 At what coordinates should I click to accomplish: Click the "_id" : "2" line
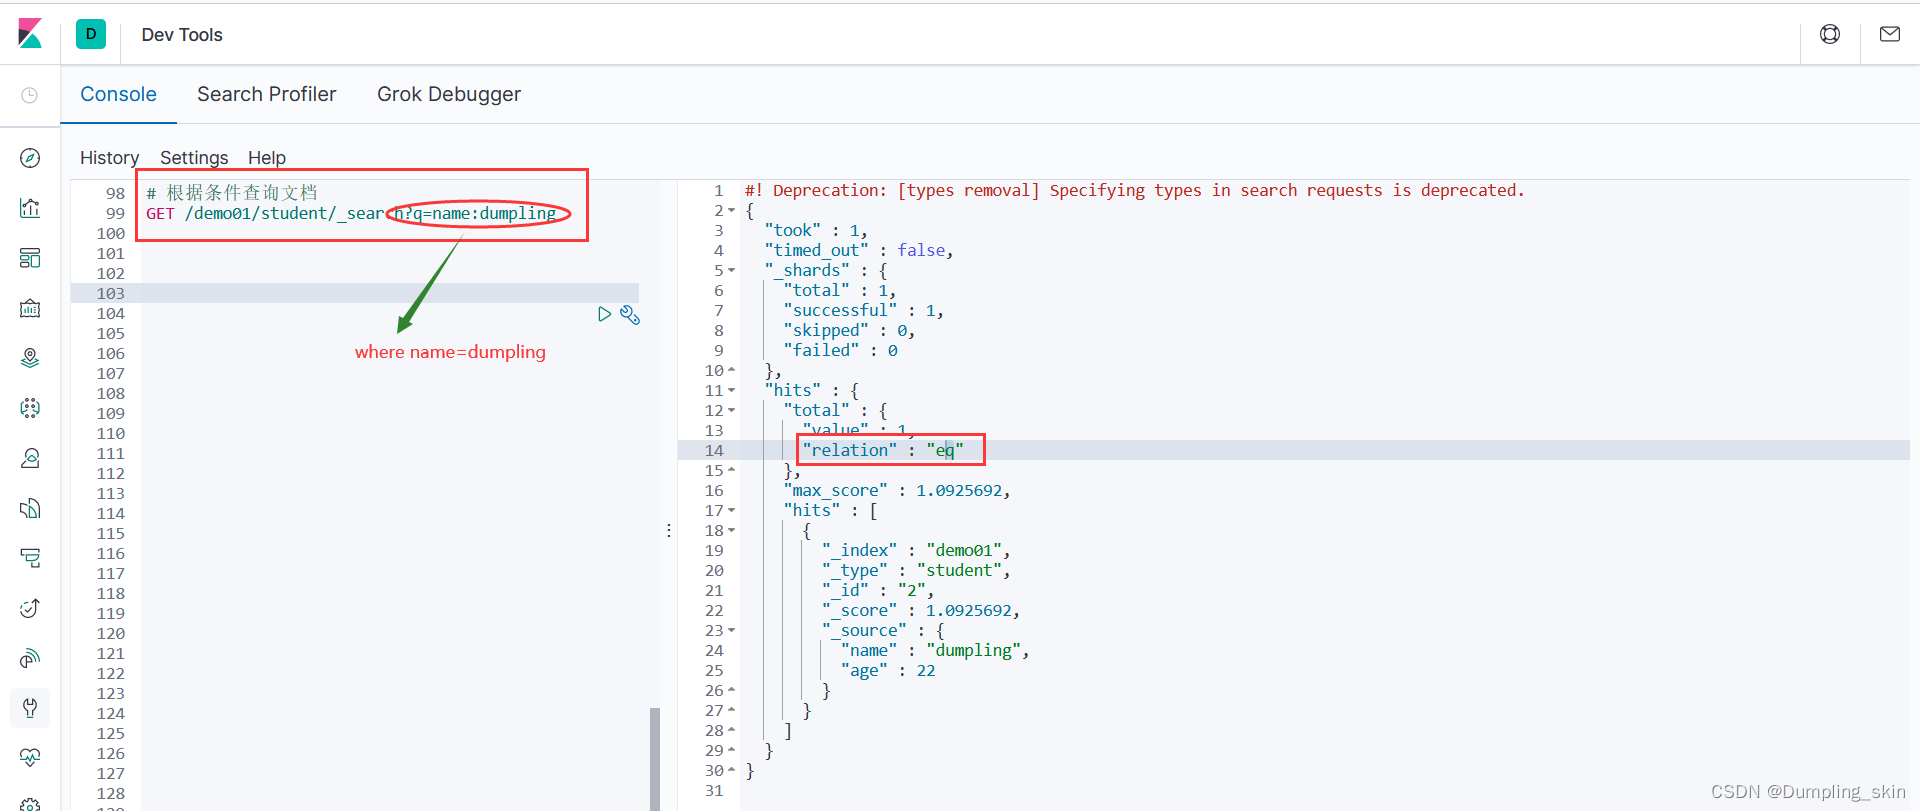878,590
